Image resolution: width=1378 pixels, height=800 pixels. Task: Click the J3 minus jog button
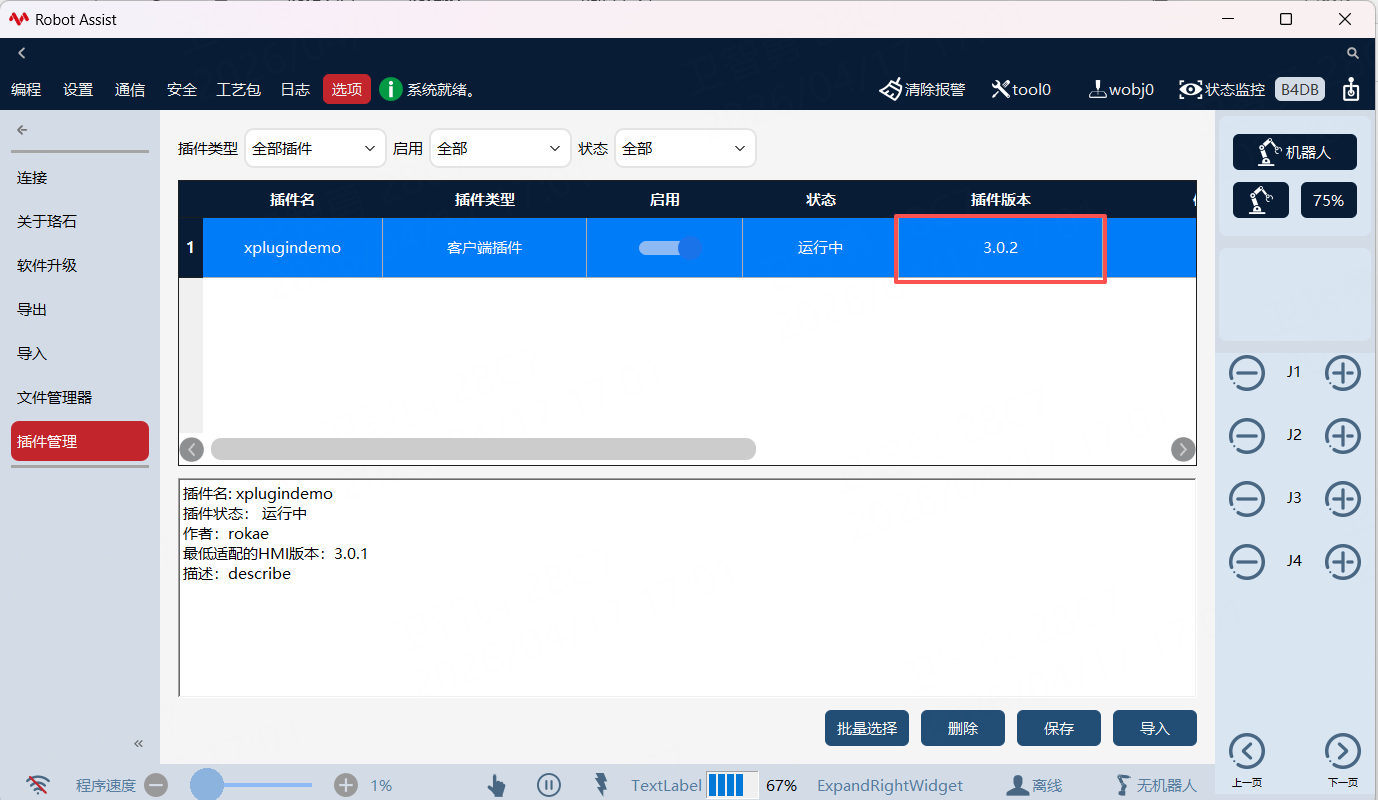coord(1247,498)
